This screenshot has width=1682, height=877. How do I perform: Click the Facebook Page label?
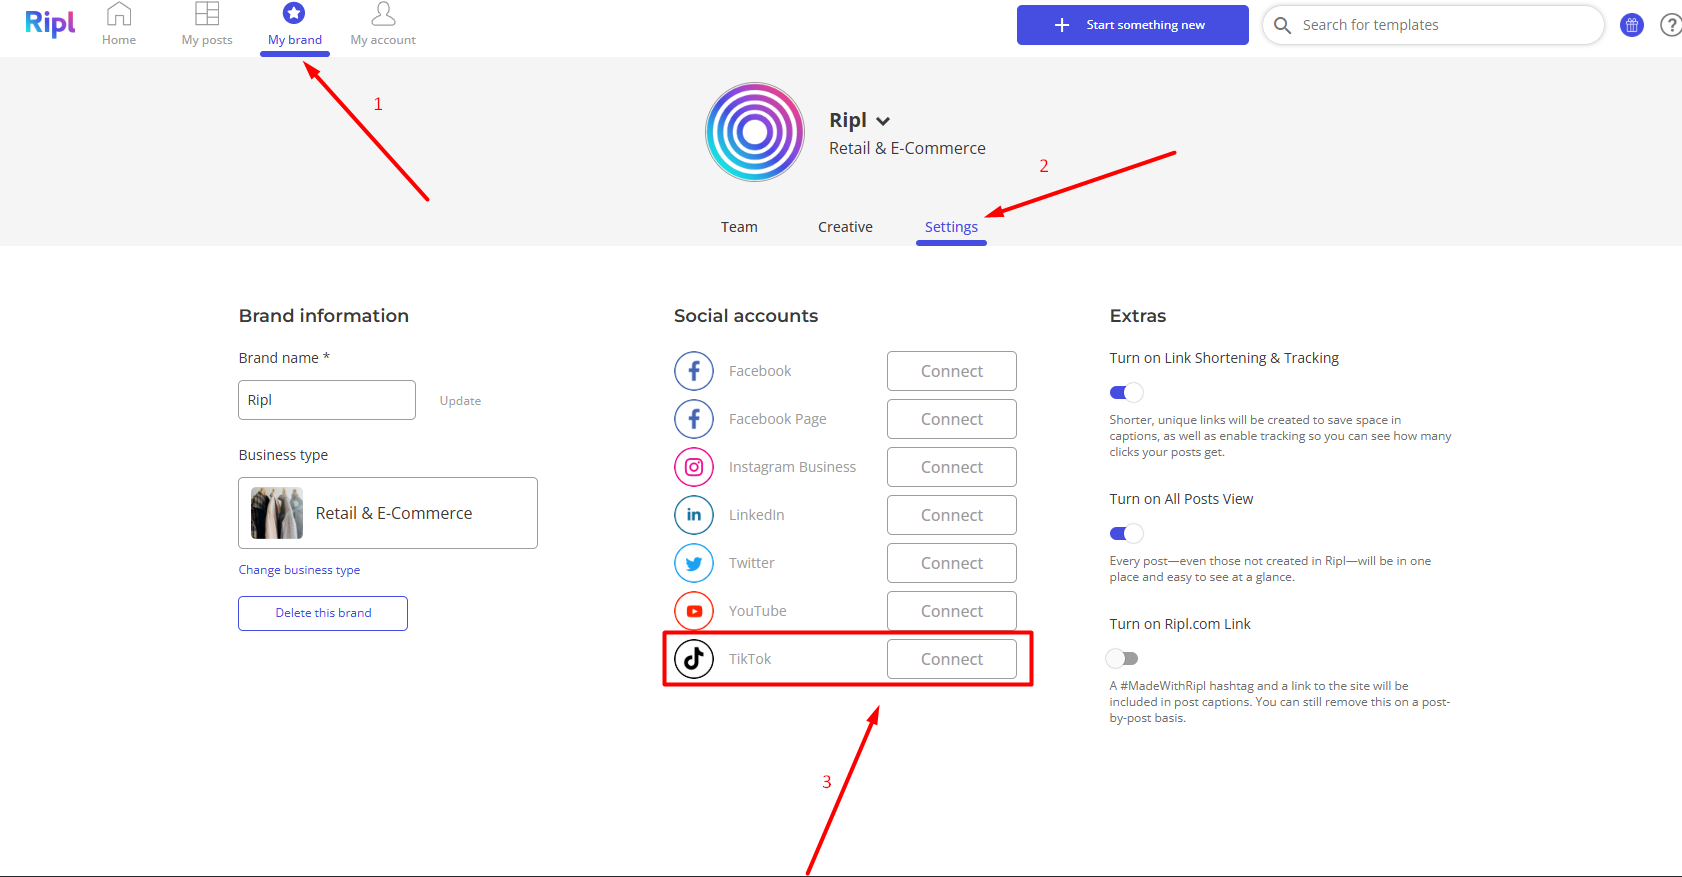coord(777,419)
